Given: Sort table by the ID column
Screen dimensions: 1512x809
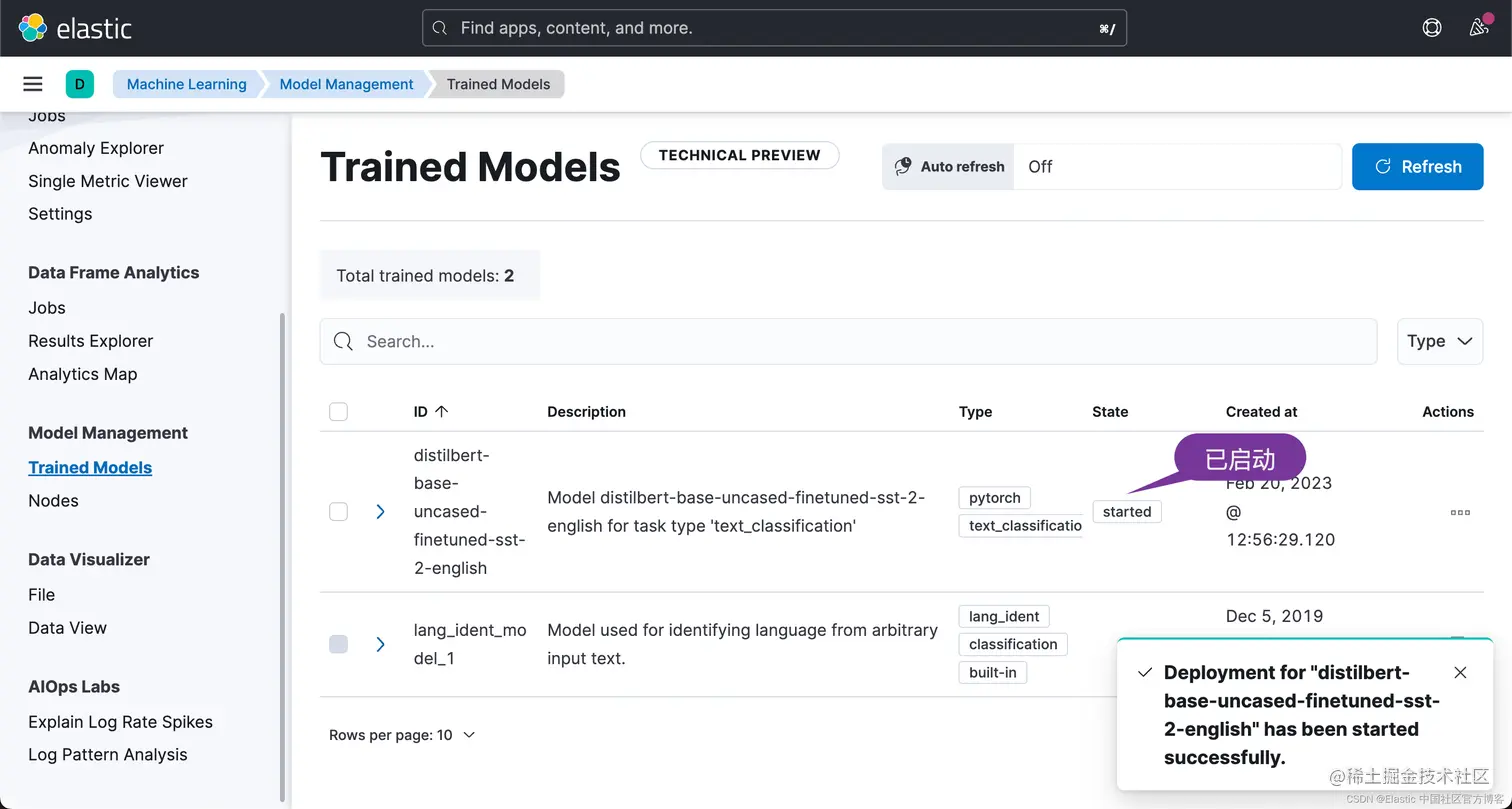Looking at the screenshot, I should coord(431,412).
